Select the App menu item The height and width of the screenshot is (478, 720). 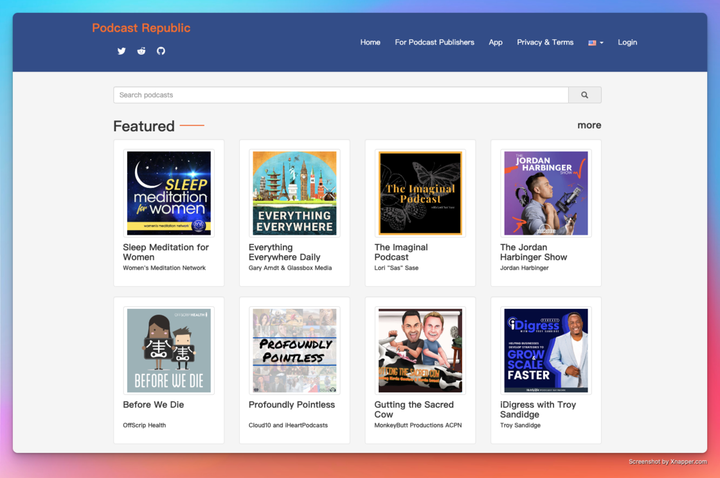tap(495, 43)
